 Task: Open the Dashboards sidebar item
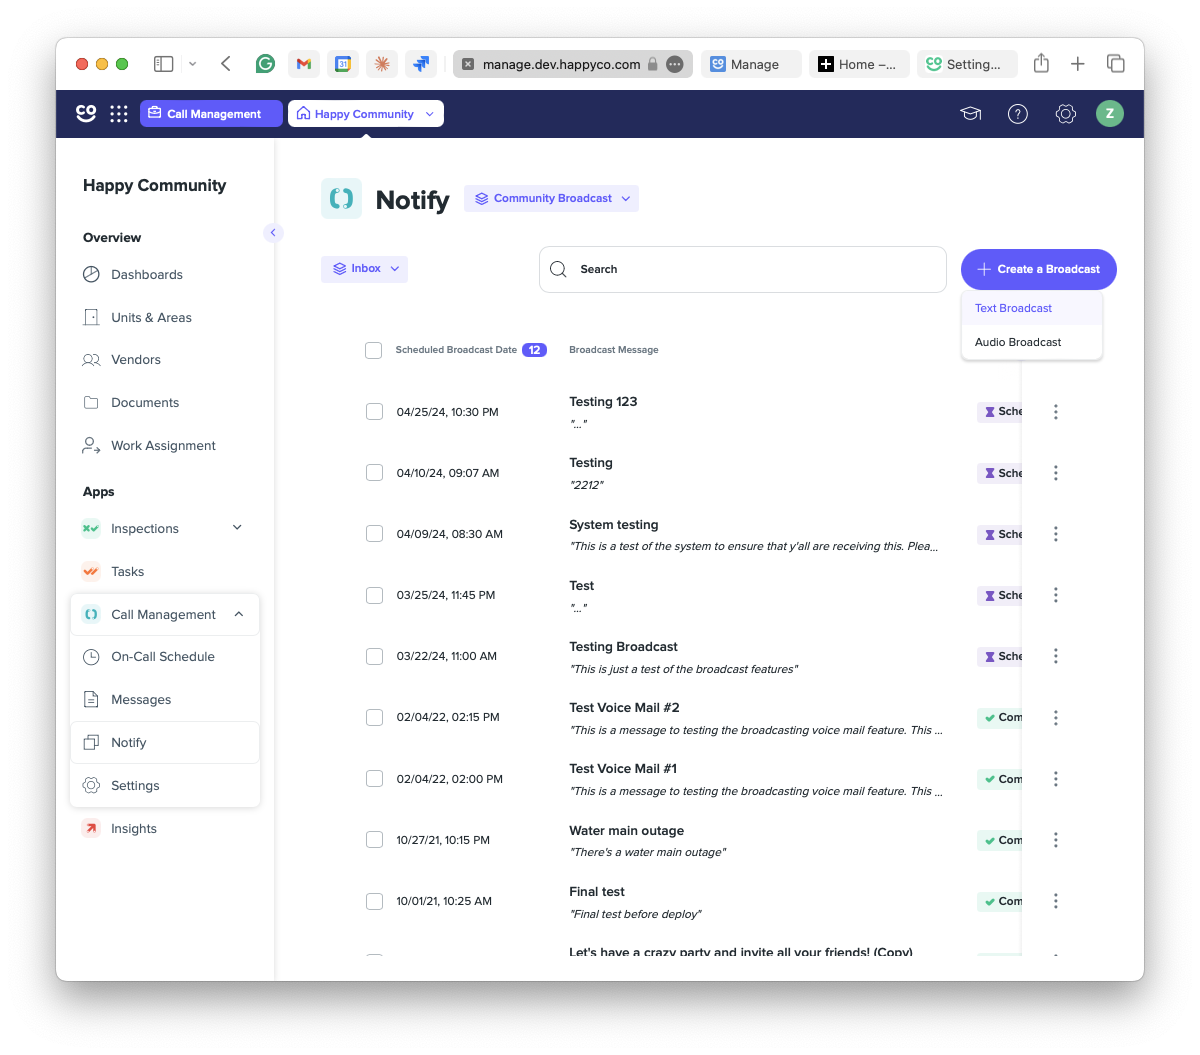tap(146, 274)
